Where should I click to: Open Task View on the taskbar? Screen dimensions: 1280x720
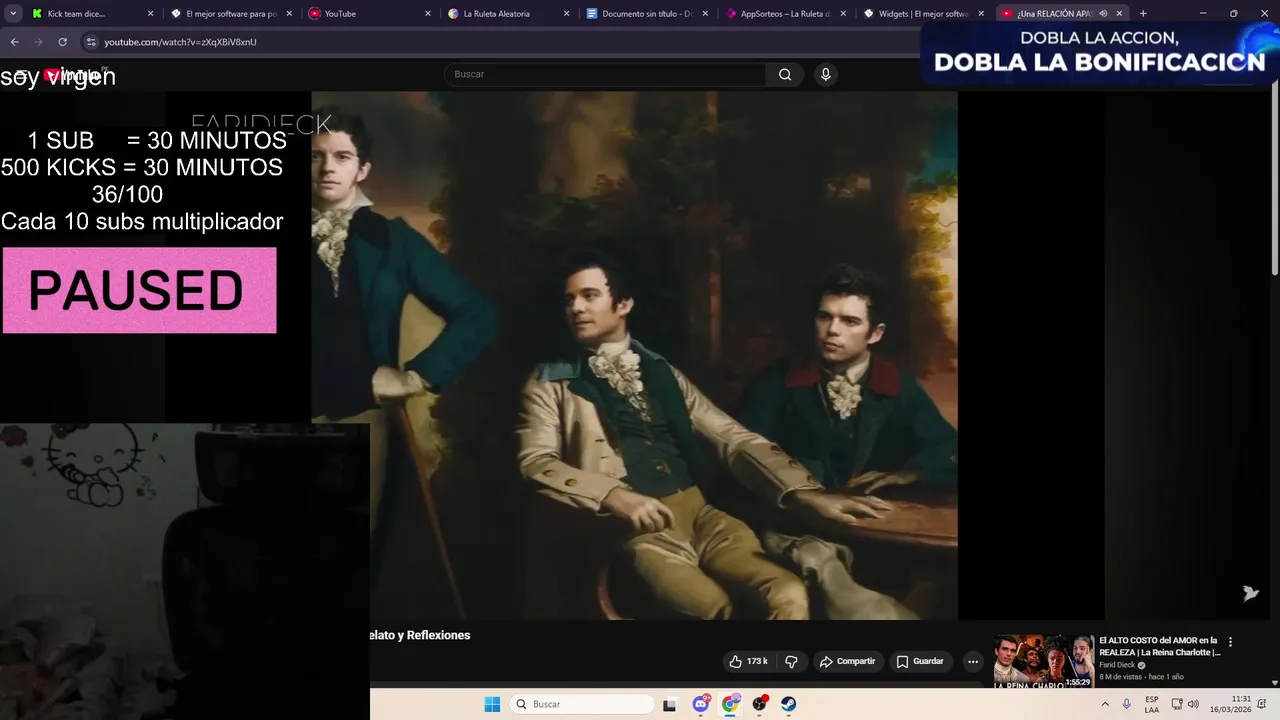pos(669,704)
